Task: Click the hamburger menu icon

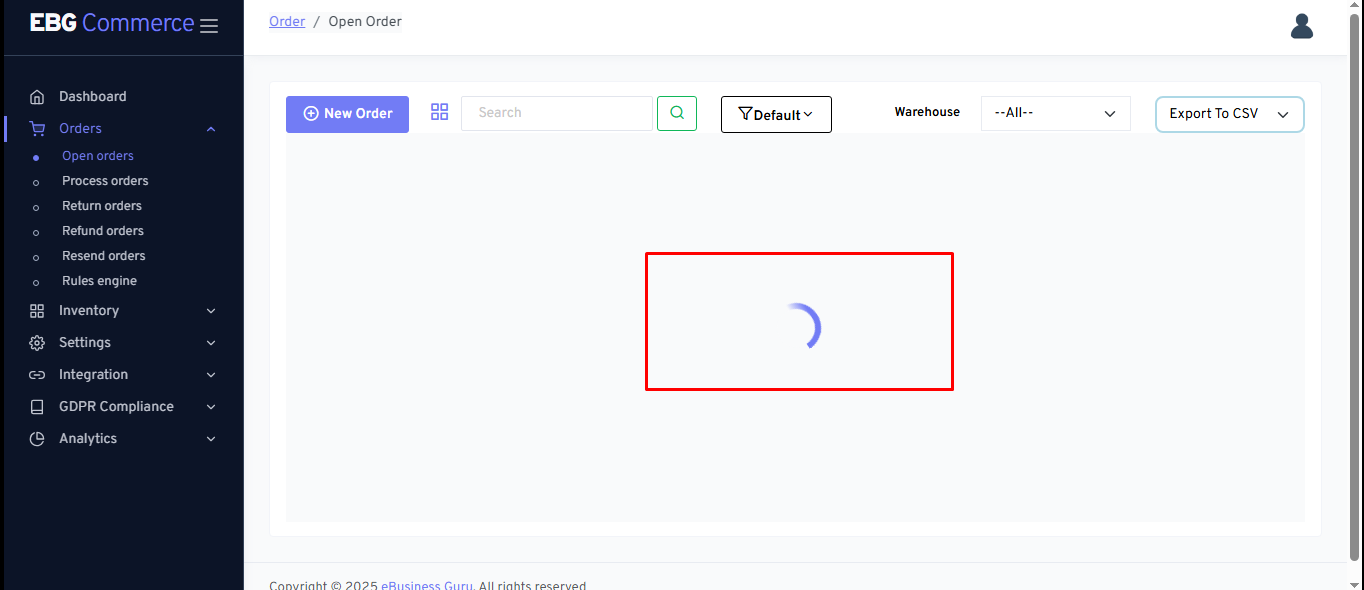Action: [209, 26]
